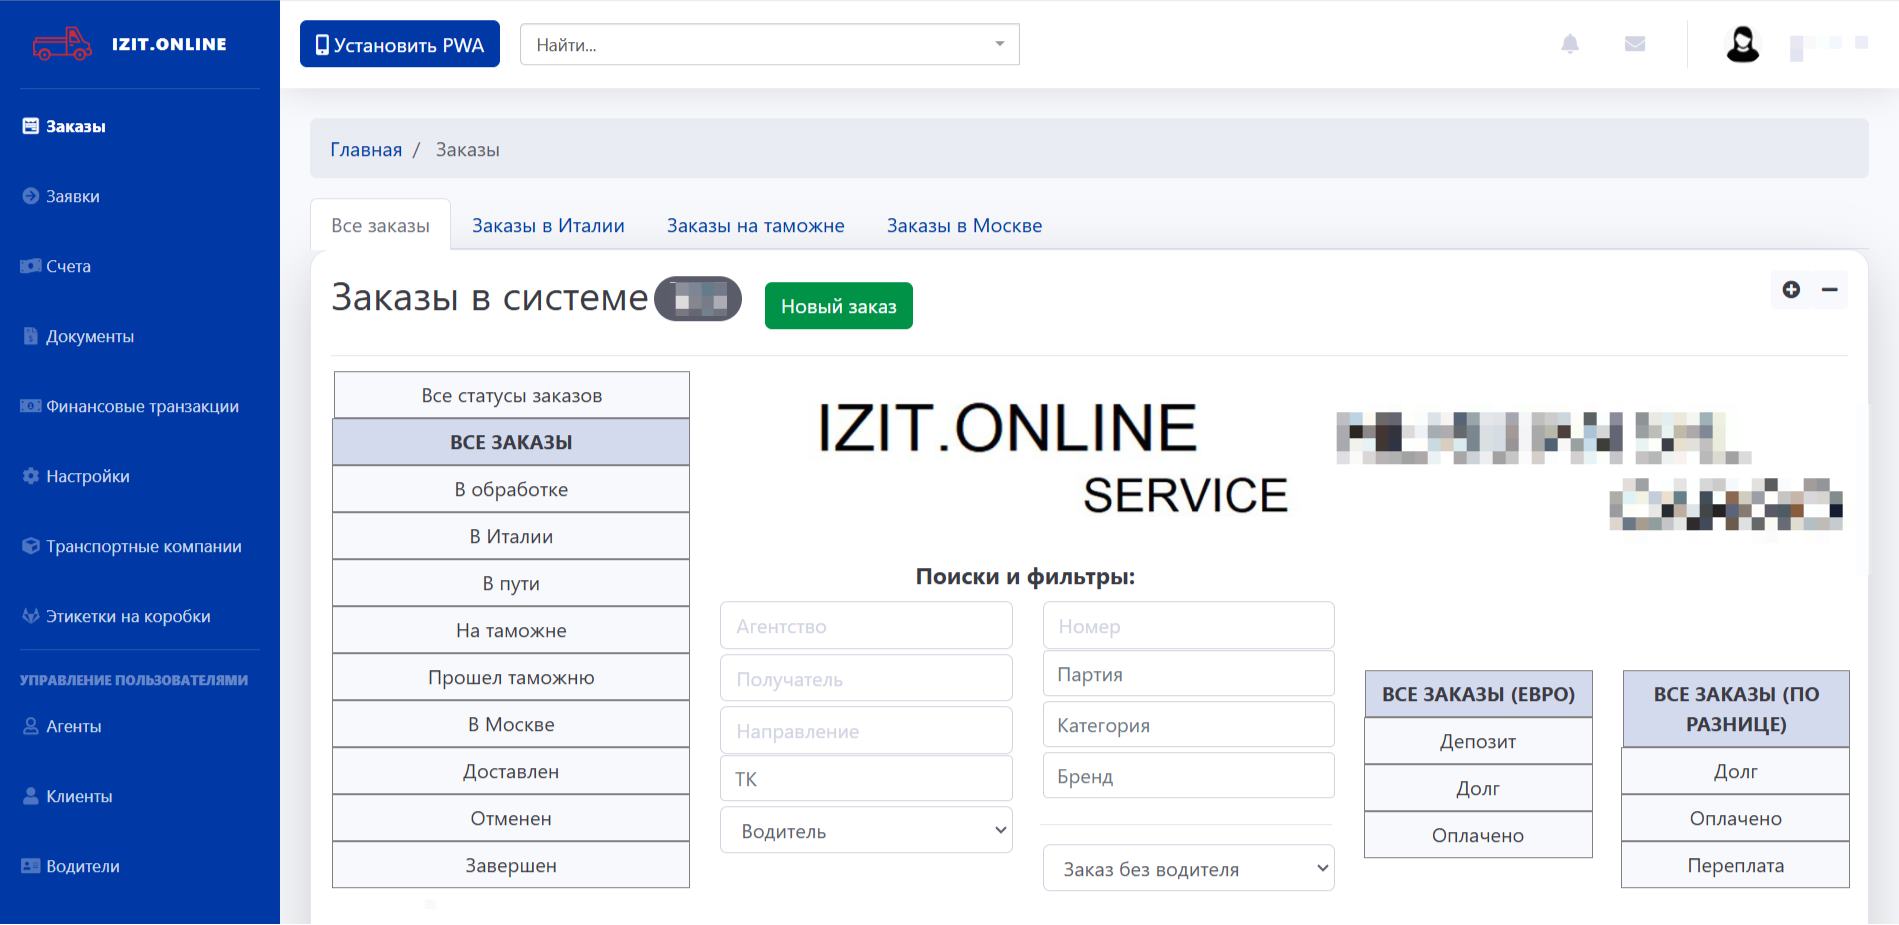Show orders На таможне
Screen dimensions: 1899x925
tap(511, 630)
